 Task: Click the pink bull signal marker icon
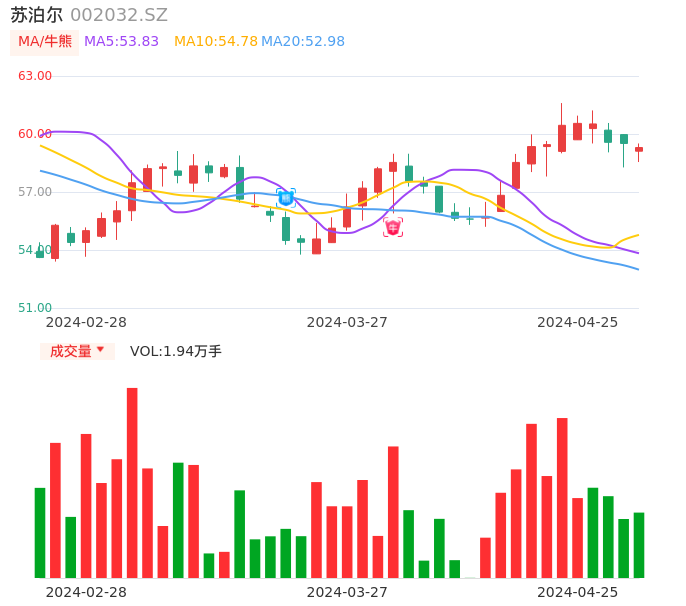coord(393,228)
